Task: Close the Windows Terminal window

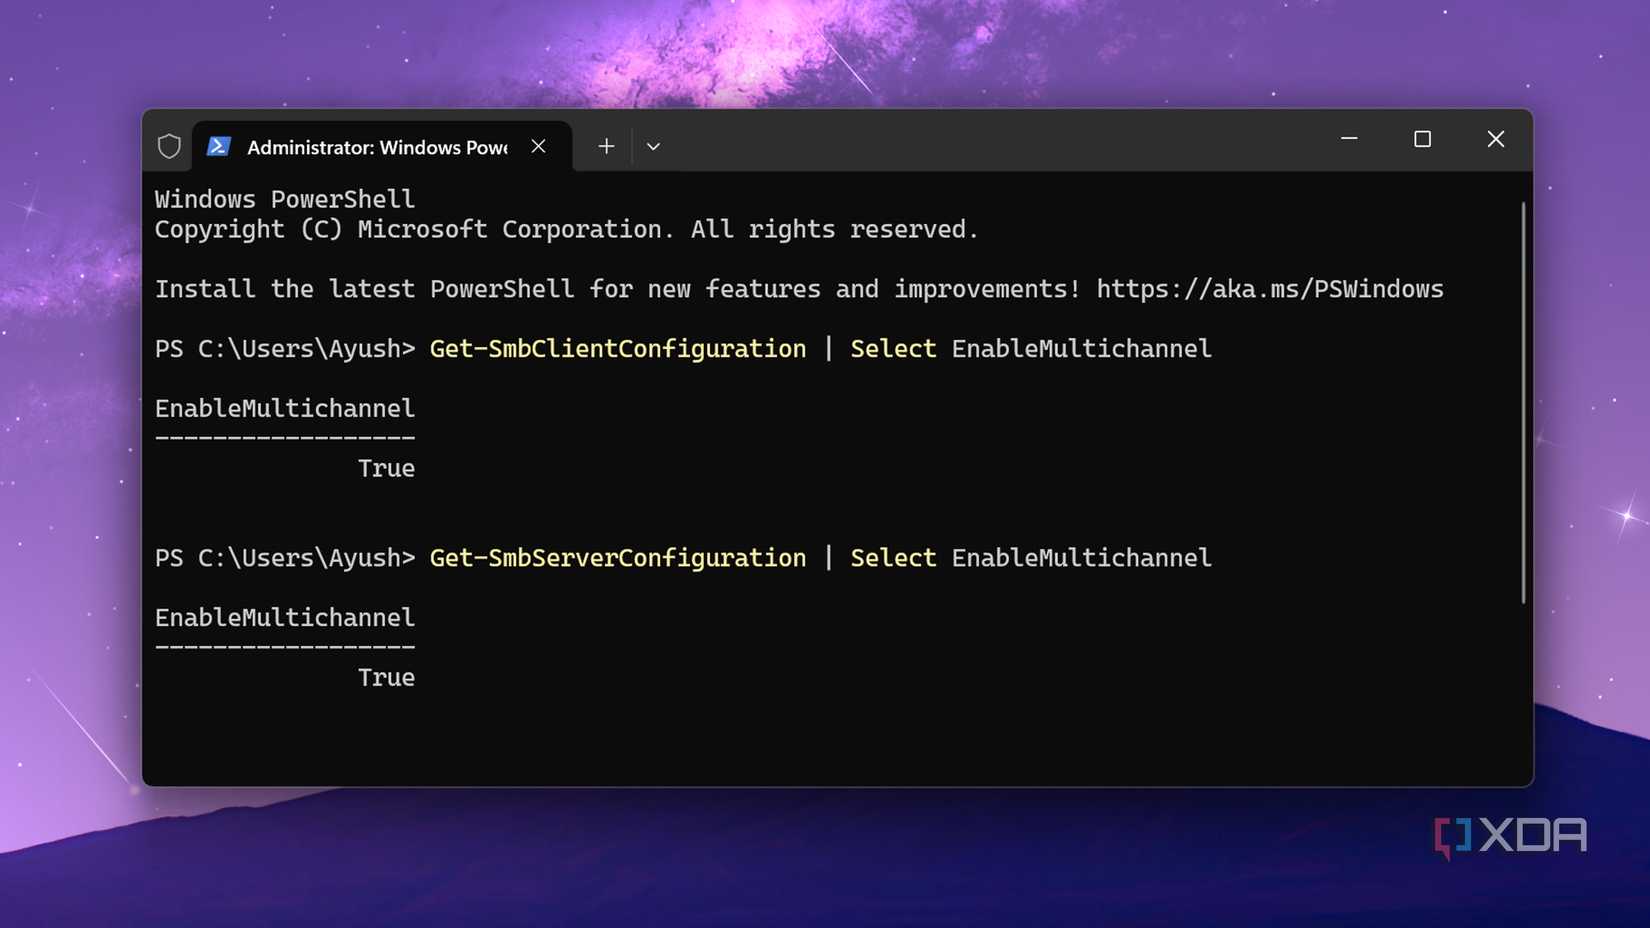Action: click(1495, 139)
